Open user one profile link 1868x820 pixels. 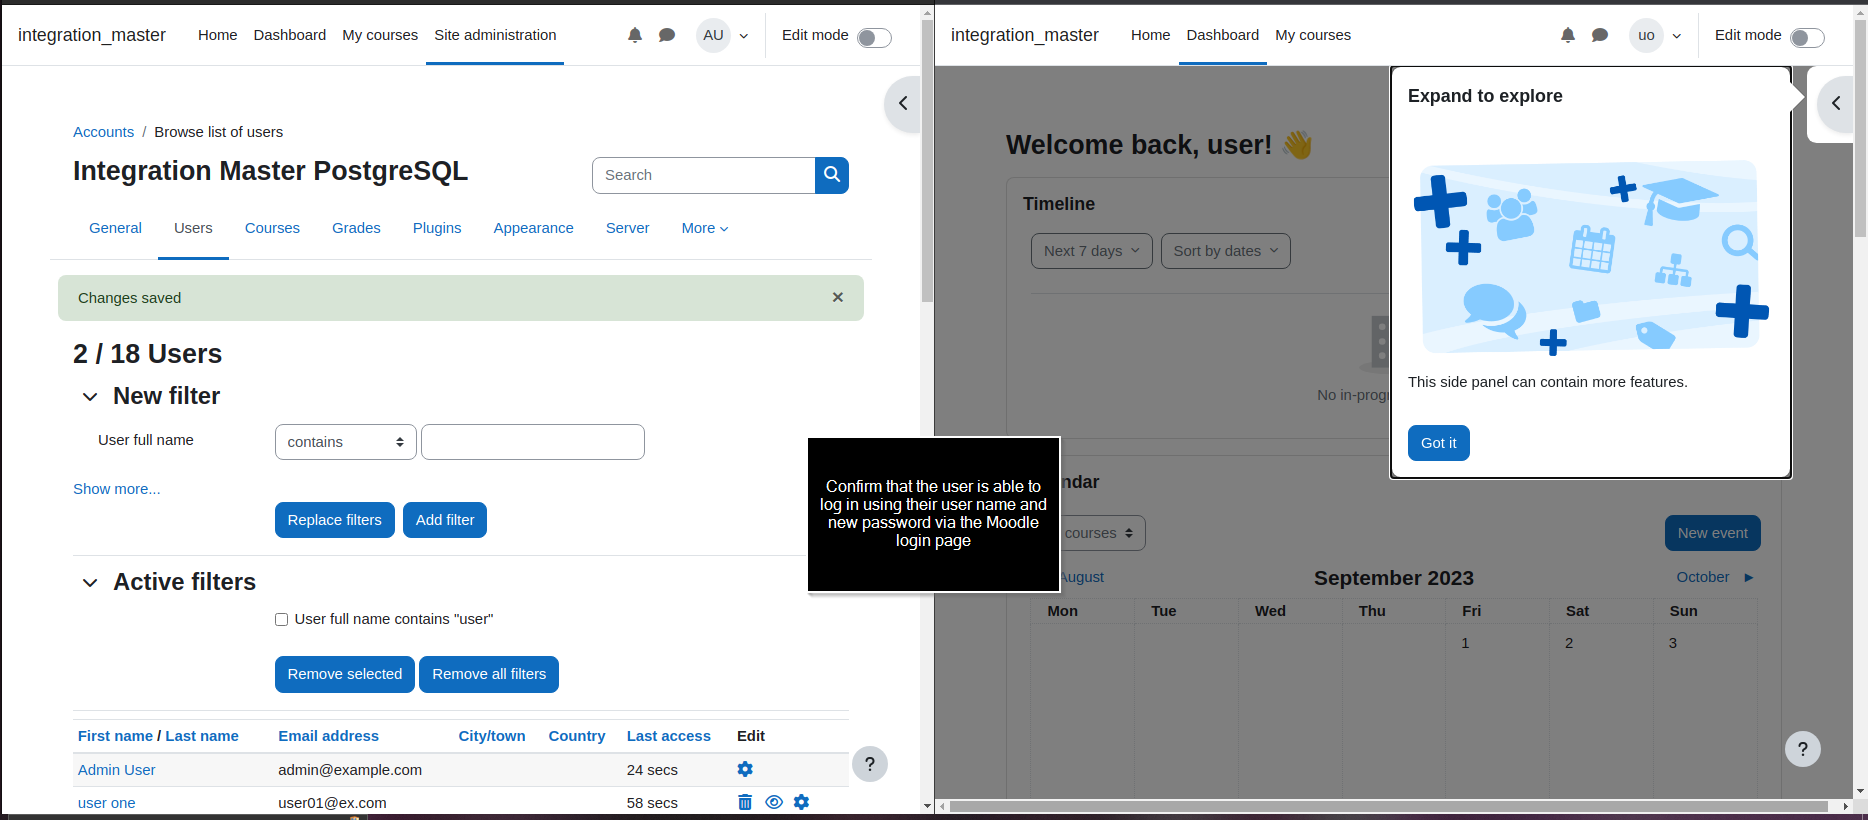(x=107, y=803)
